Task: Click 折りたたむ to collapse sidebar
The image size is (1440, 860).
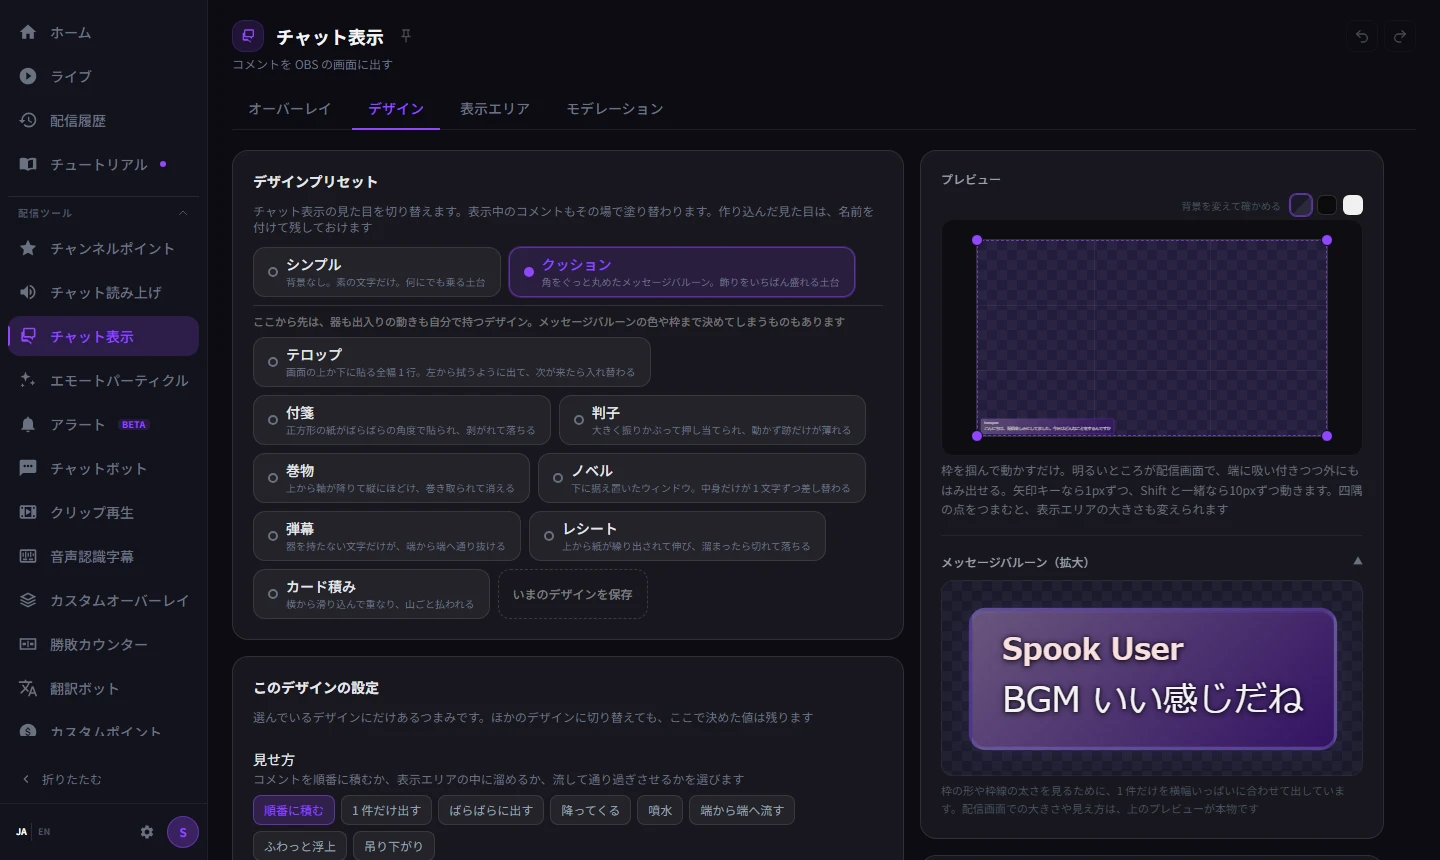Action: (62, 779)
